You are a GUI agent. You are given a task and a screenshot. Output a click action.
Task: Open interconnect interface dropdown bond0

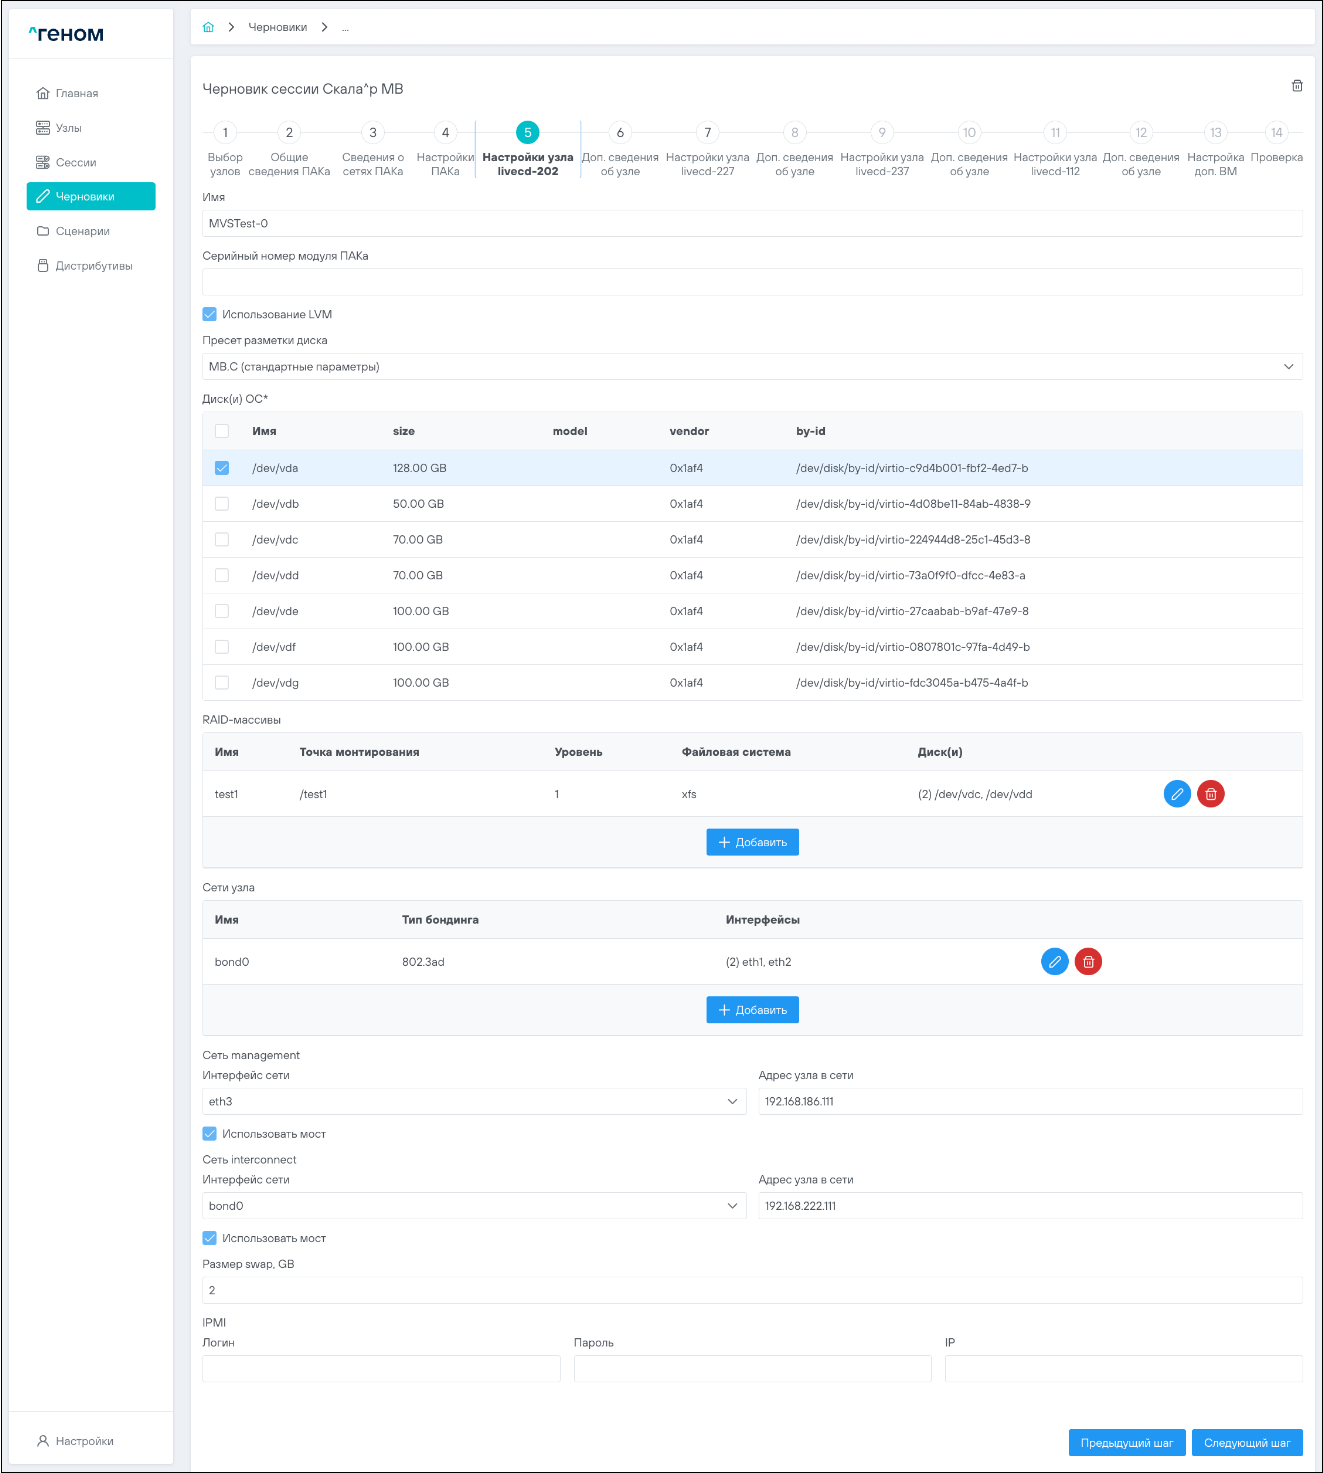click(473, 1206)
